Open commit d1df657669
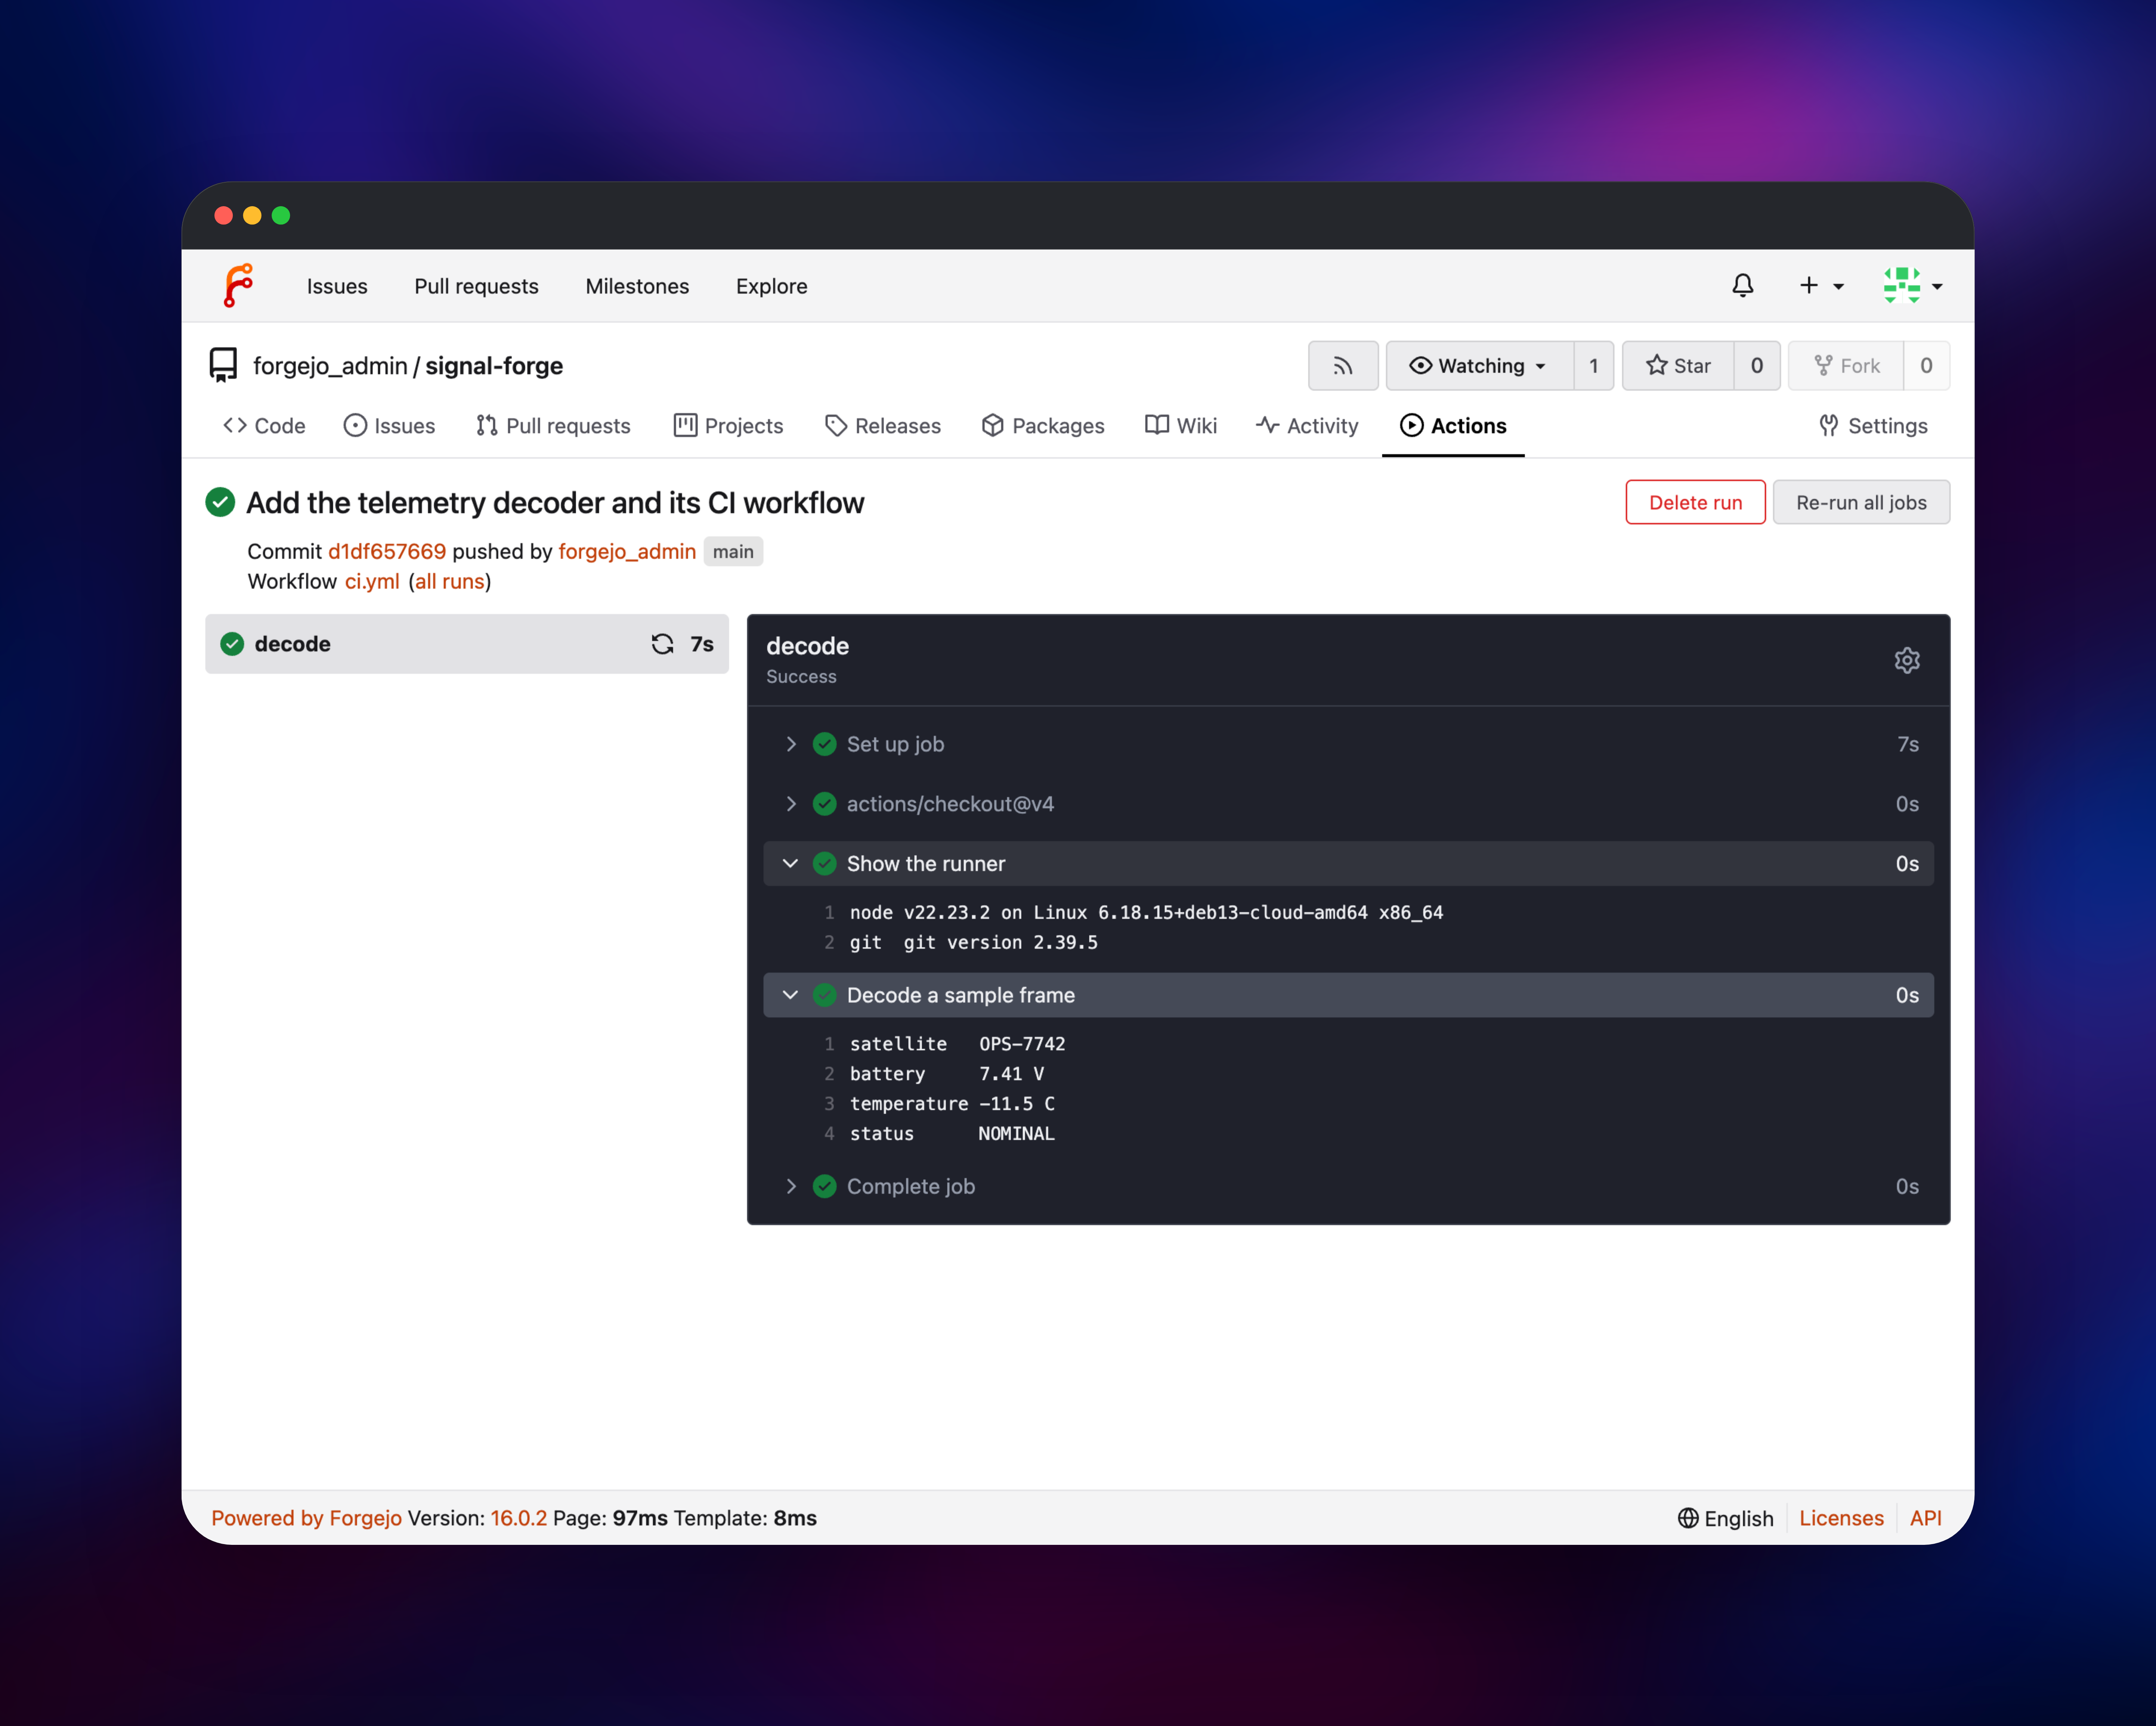Screen dimensions: 2156x1726 coord(387,552)
